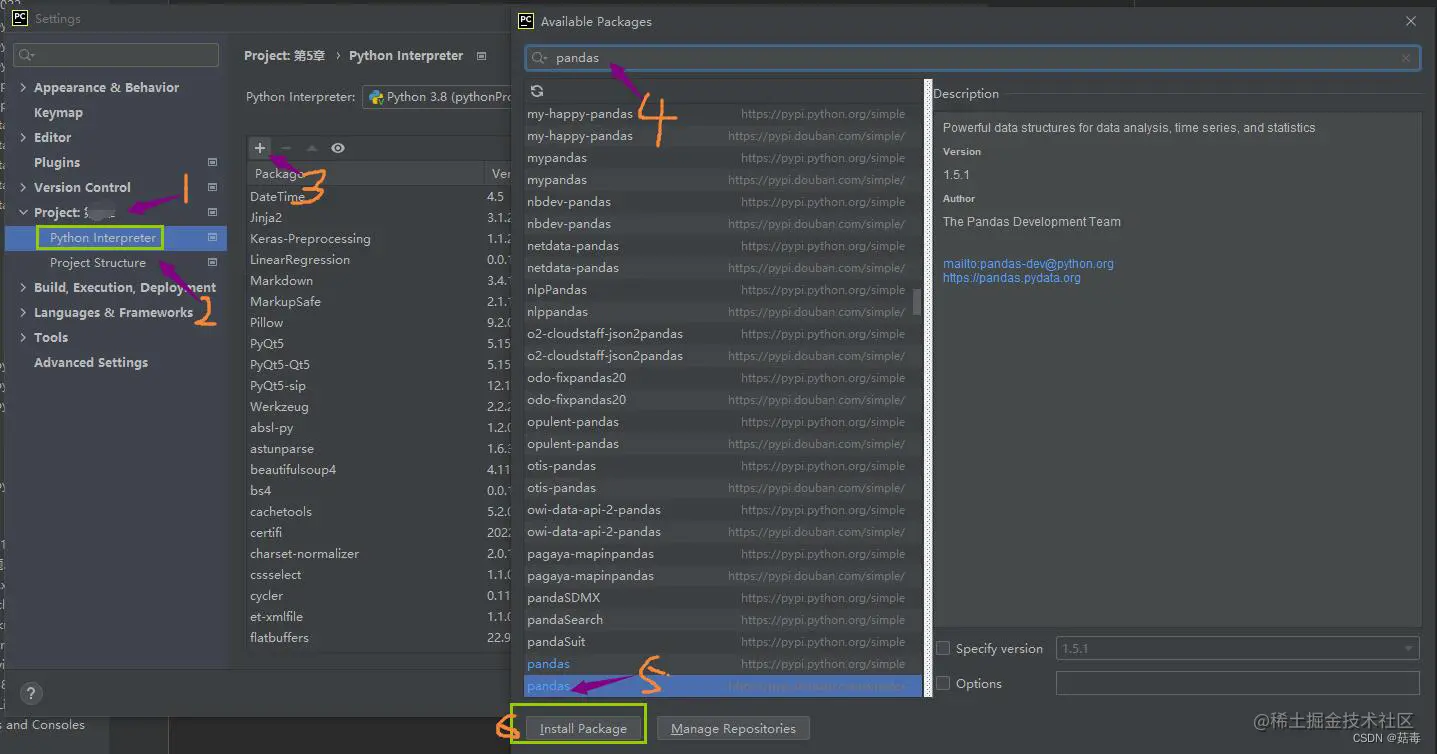Expand the Version Control node
Screen dimensions: 1437x754
[23, 187]
